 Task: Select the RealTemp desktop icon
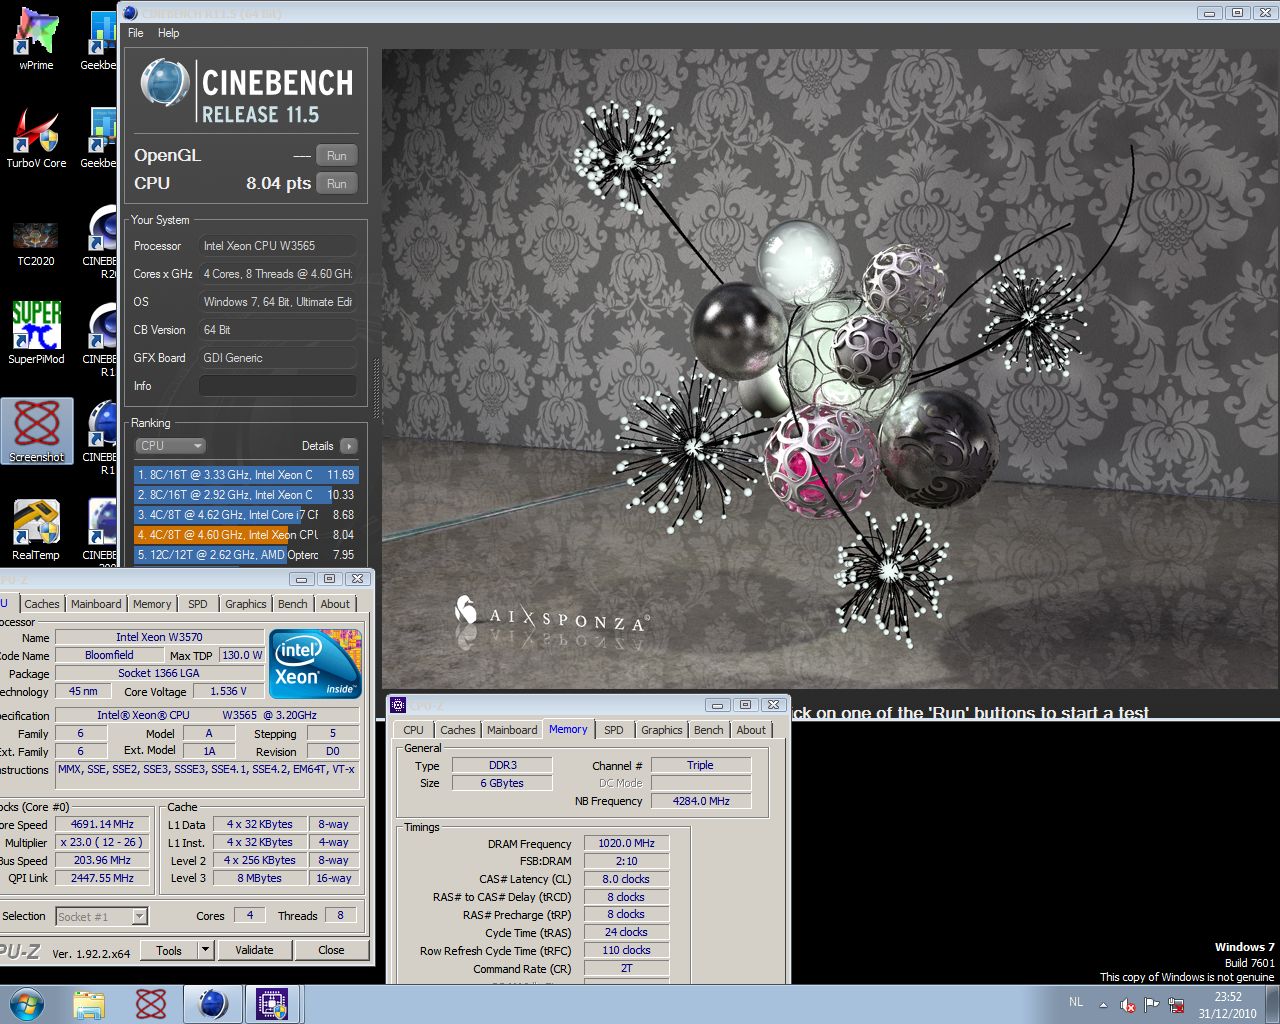click(36, 530)
